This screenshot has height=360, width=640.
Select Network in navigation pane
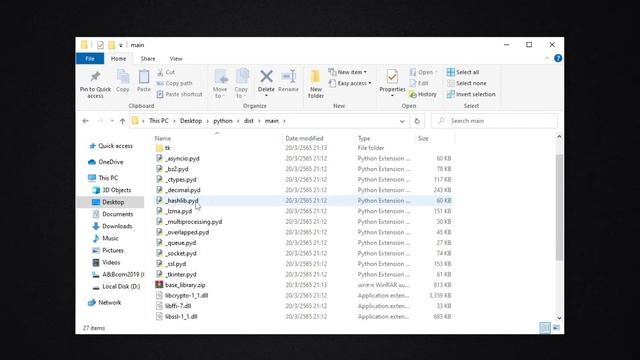(x=105, y=302)
